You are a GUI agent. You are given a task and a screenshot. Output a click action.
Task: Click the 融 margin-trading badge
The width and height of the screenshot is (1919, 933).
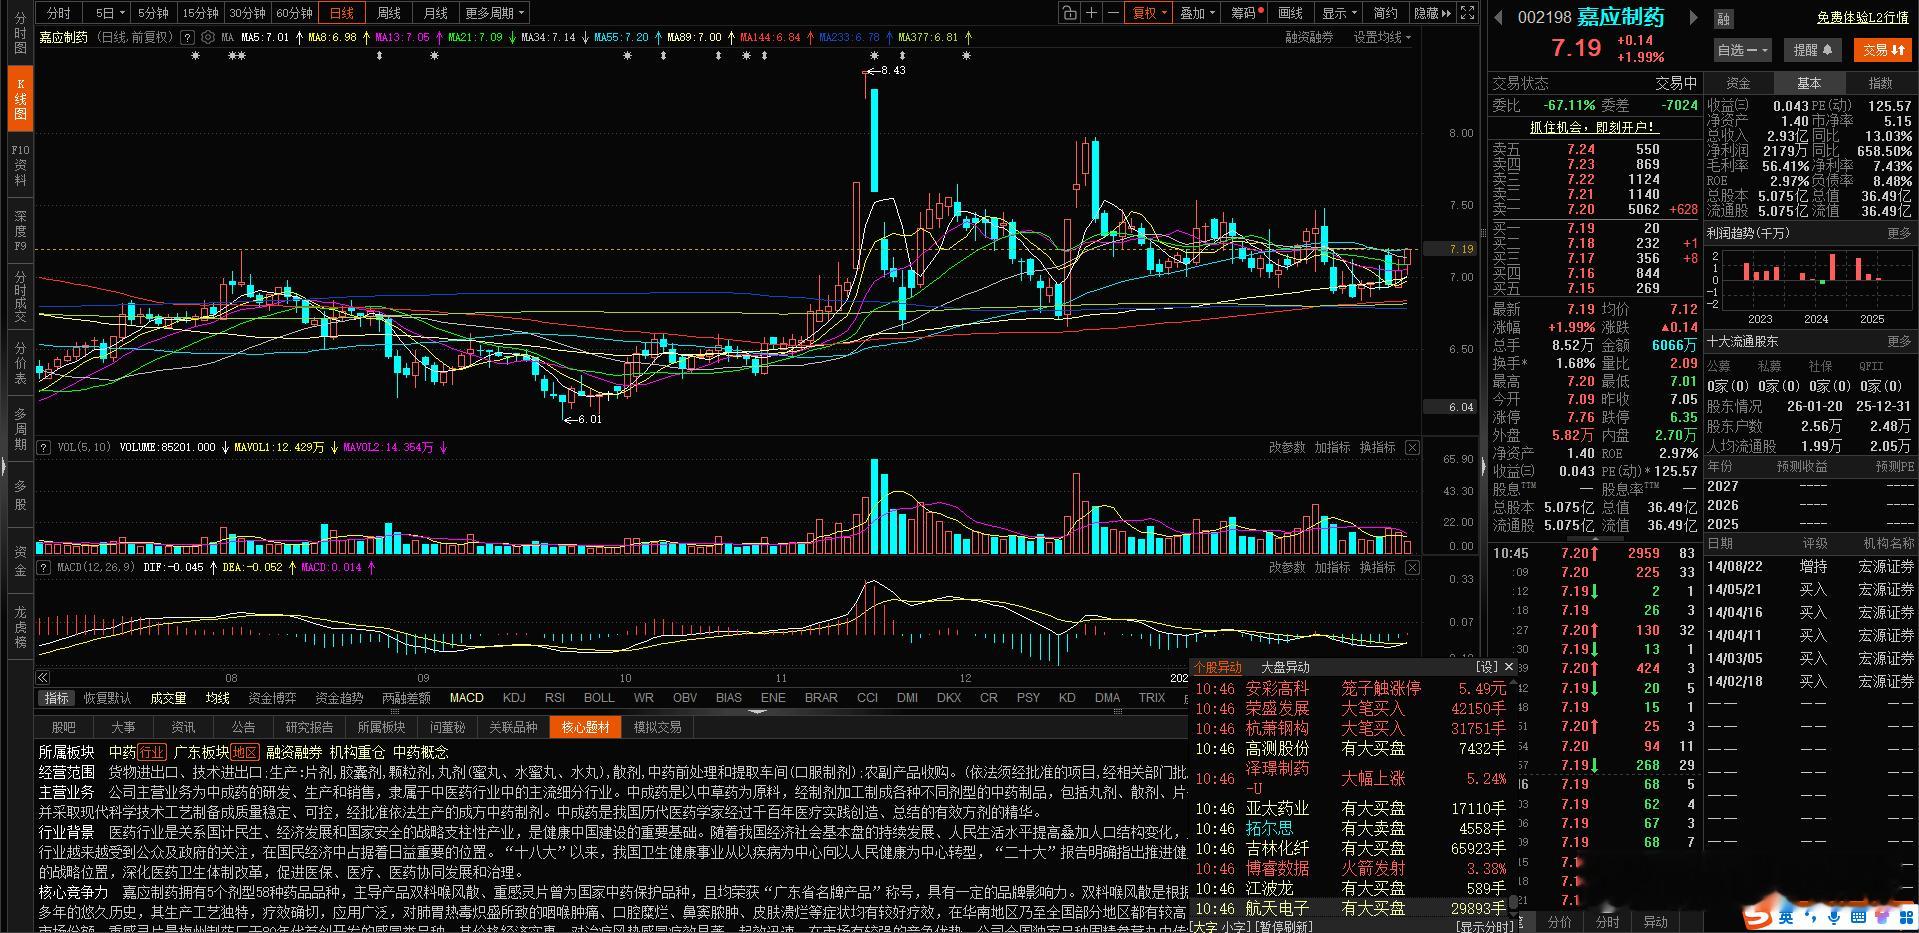[x=1724, y=18]
